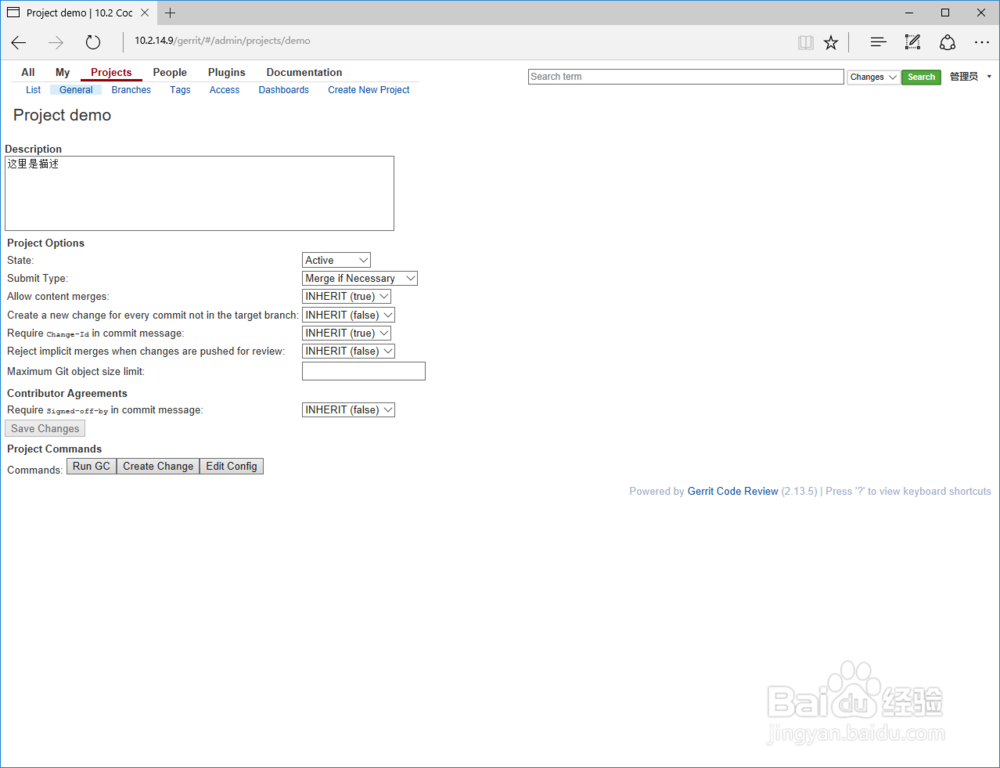
Task: Open the People top menu
Action: click(170, 72)
